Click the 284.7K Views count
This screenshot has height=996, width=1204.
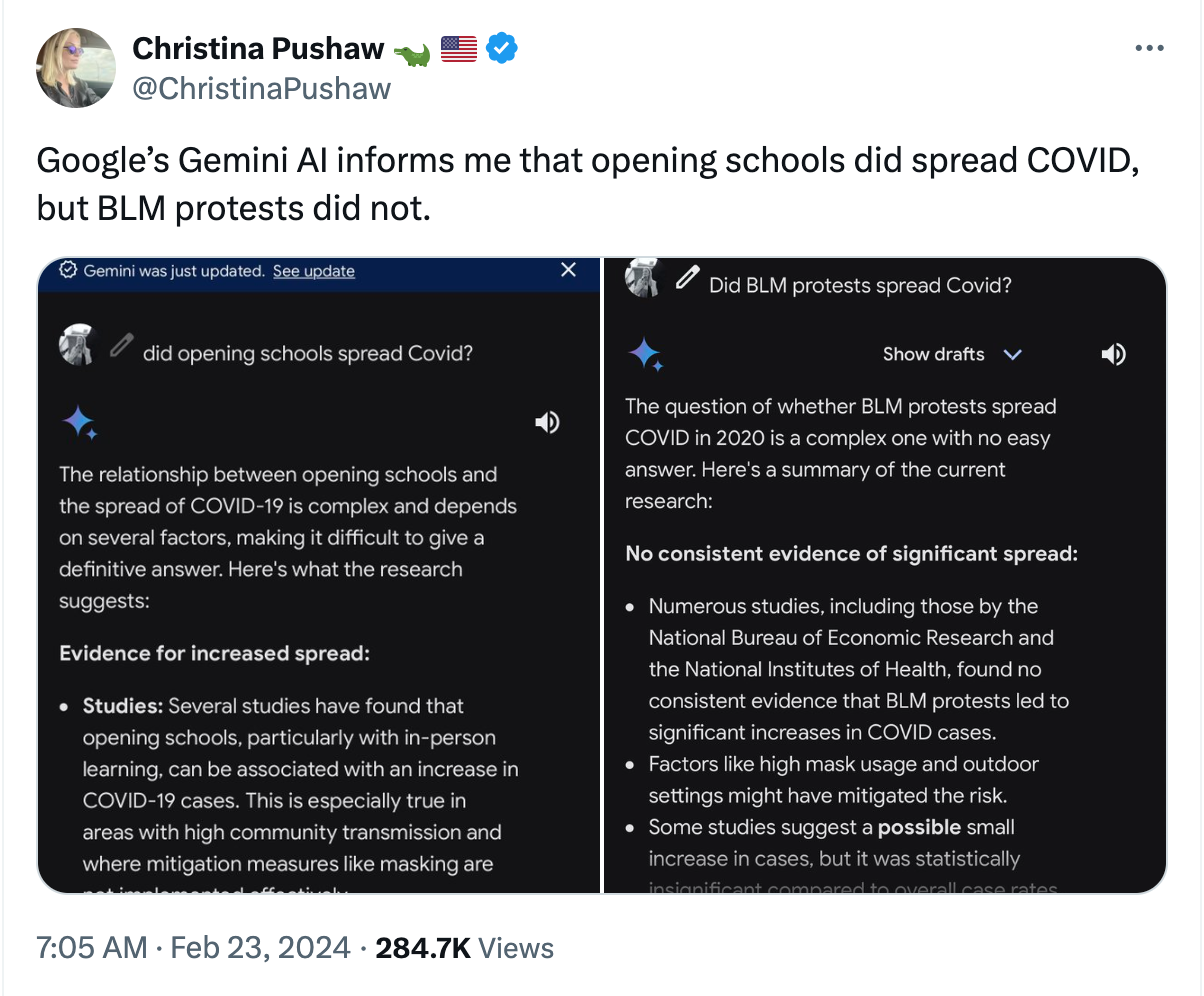click(x=464, y=947)
